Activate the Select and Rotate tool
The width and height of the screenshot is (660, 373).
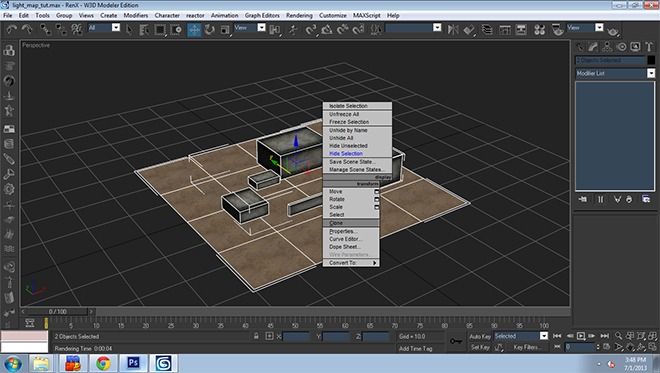click(x=210, y=29)
